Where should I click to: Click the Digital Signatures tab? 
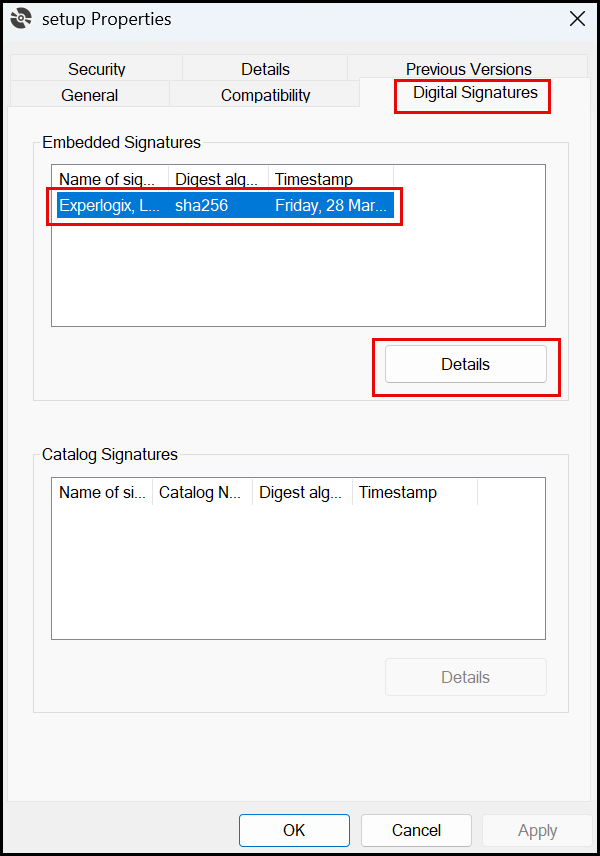click(475, 93)
